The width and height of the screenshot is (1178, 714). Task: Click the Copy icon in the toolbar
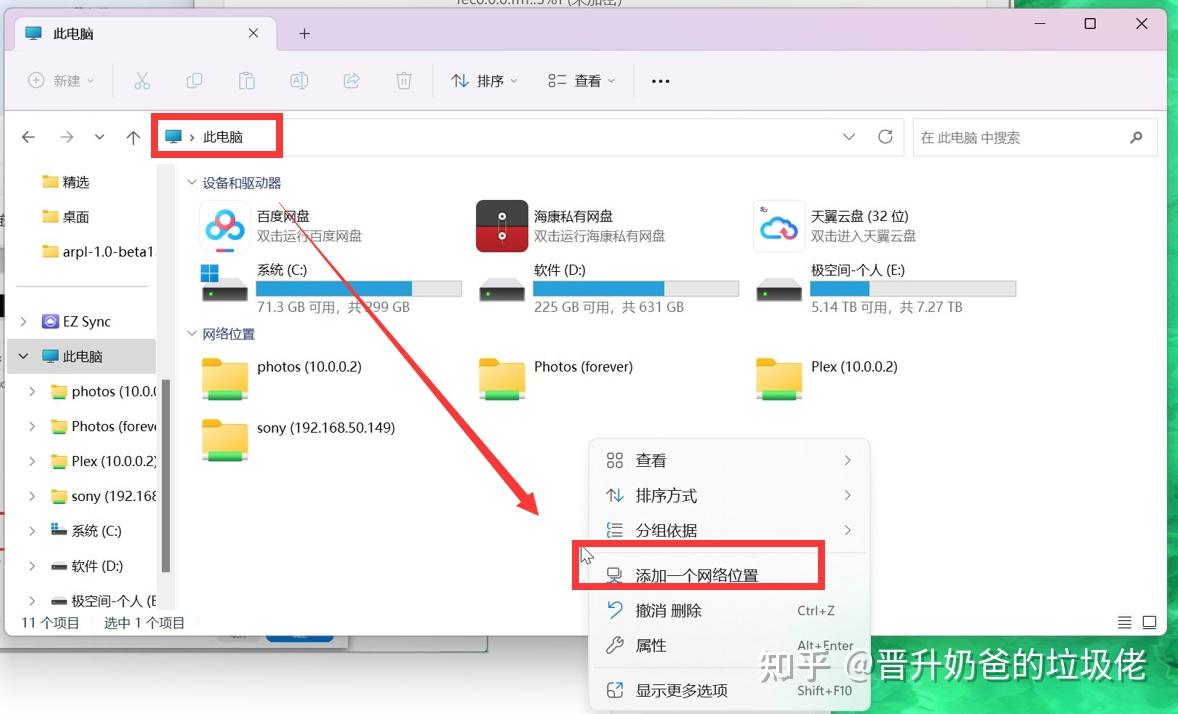(x=194, y=80)
